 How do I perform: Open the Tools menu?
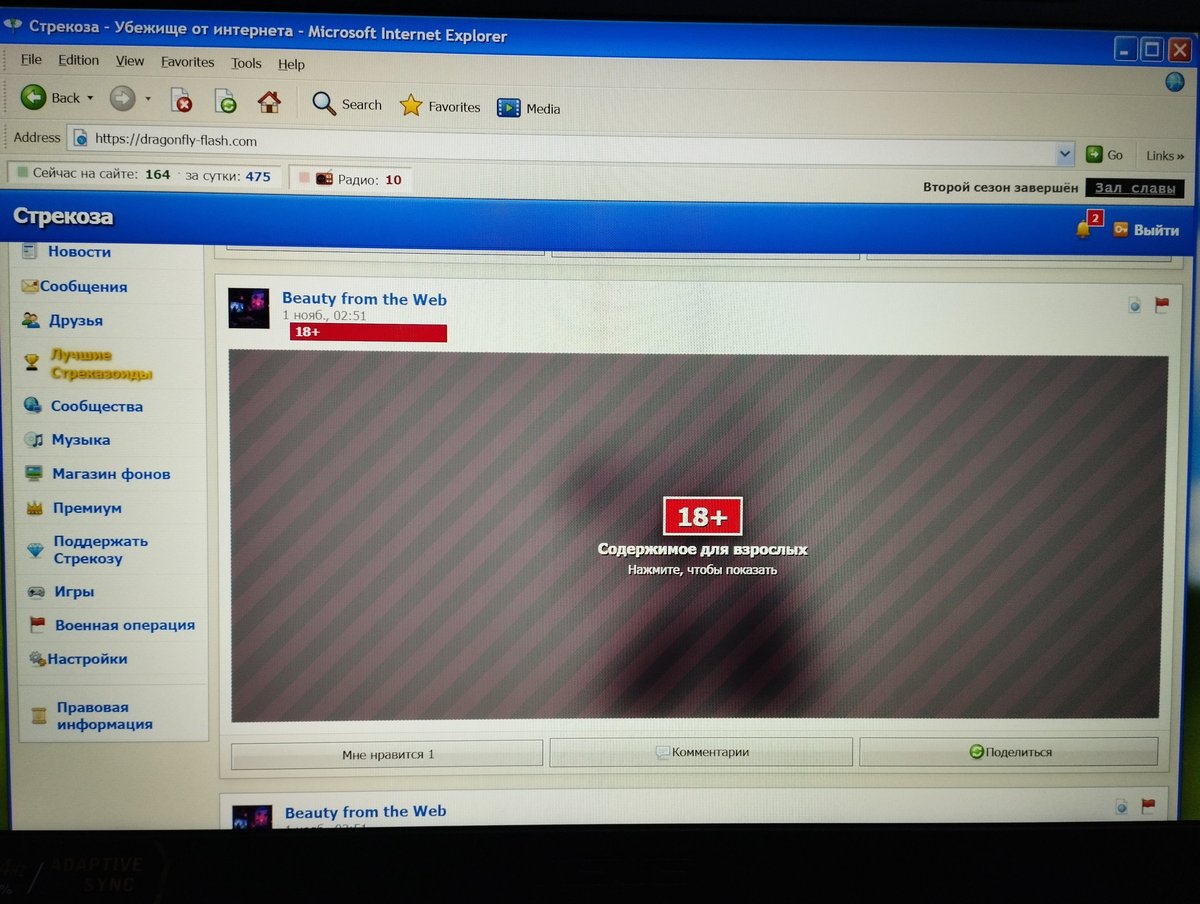pos(246,63)
